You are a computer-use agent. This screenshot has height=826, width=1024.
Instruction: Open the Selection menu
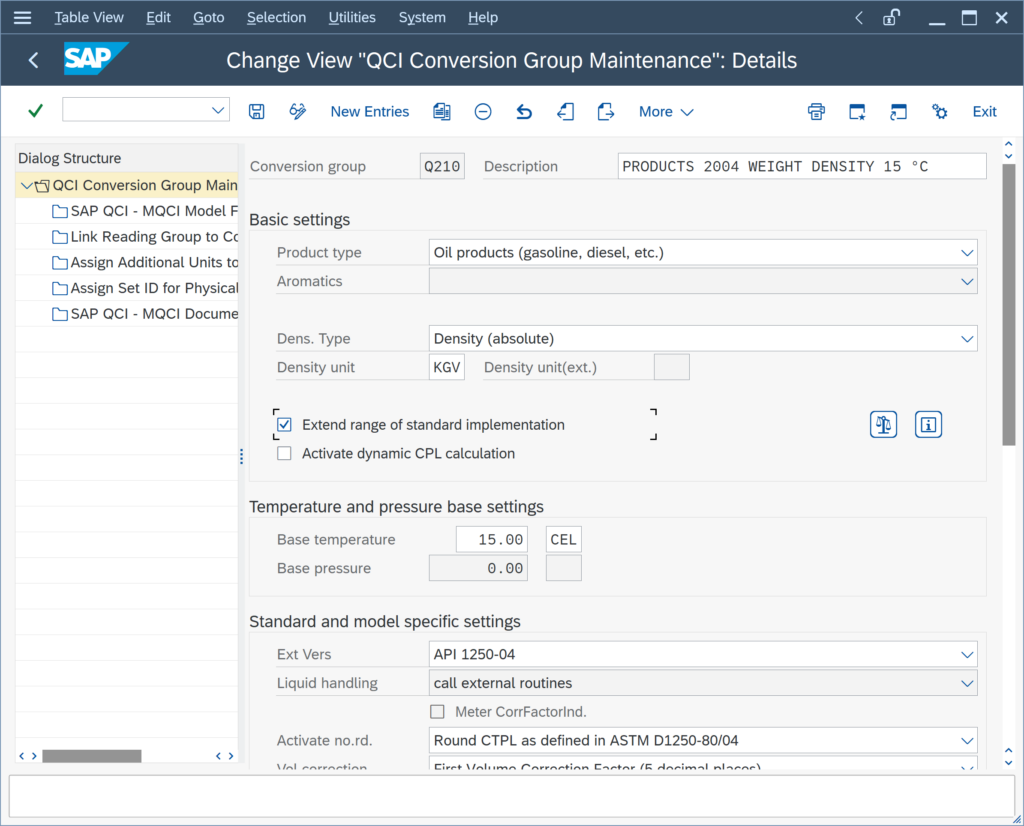click(276, 18)
